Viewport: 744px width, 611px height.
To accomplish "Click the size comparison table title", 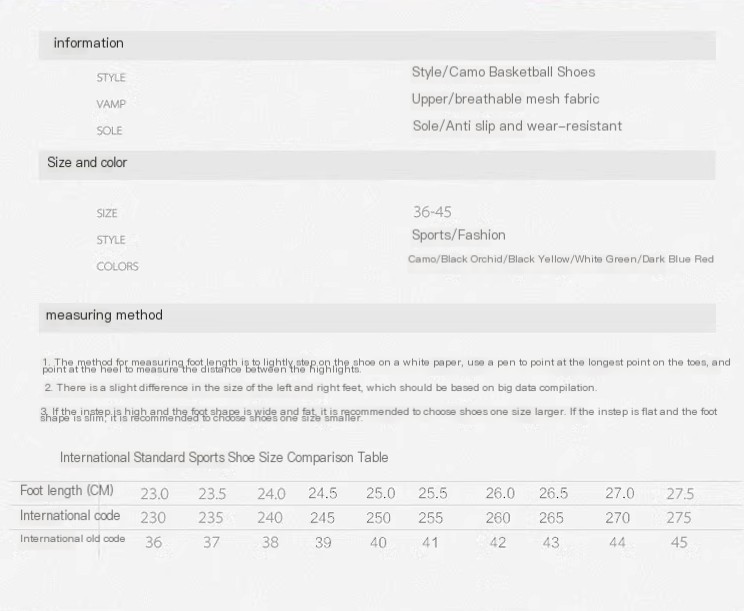I will [x=224, y=458].
